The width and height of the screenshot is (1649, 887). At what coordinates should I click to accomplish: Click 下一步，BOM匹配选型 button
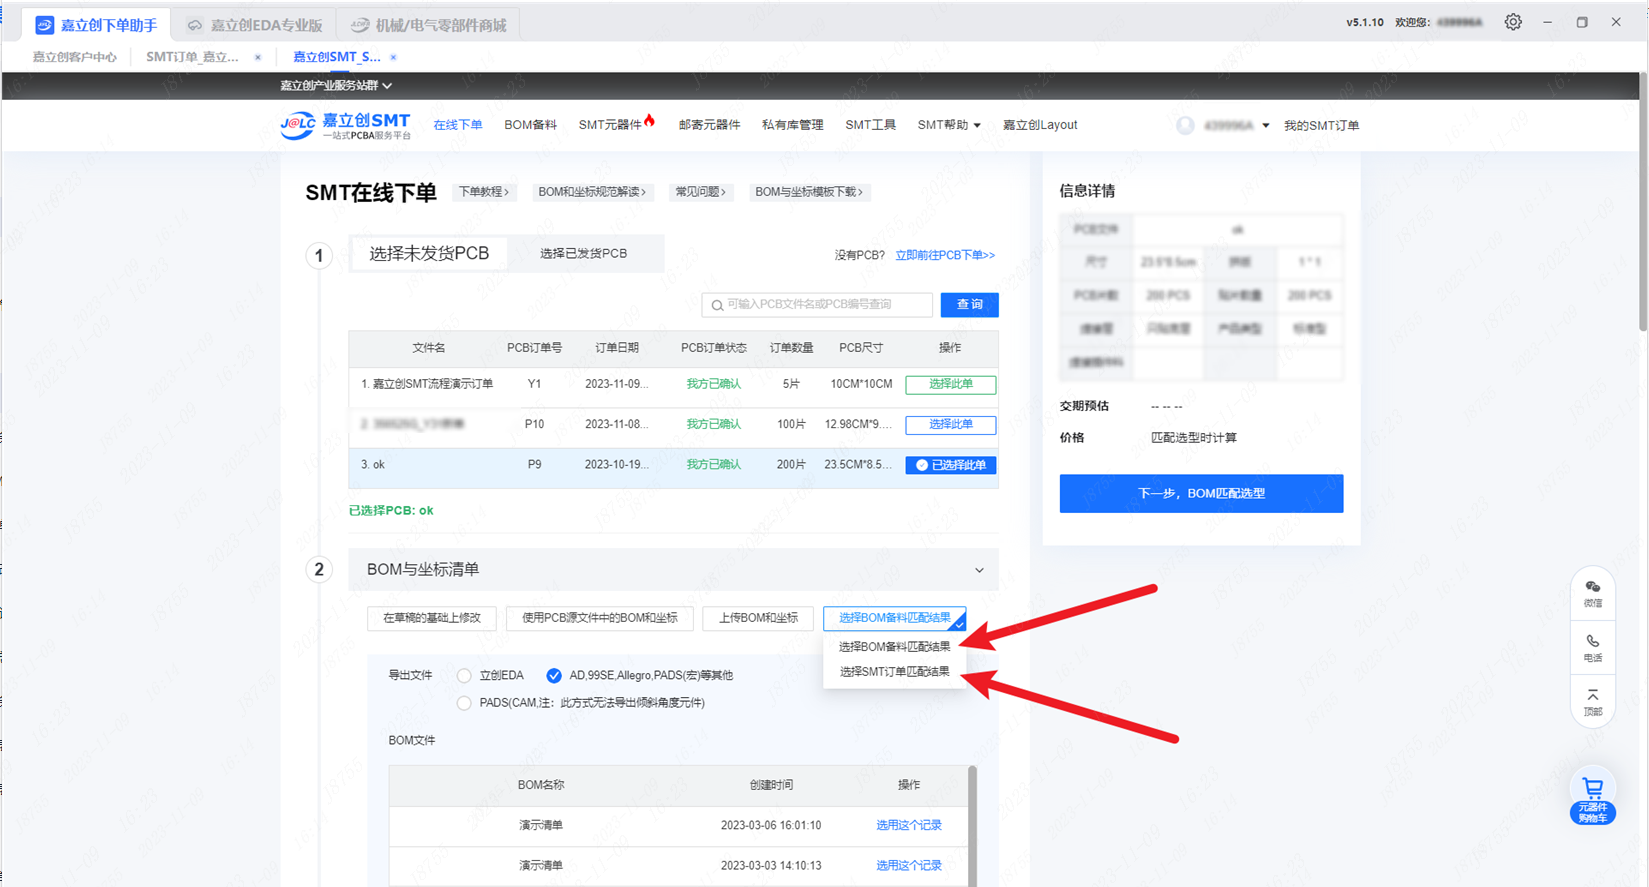click(1201, 493)
